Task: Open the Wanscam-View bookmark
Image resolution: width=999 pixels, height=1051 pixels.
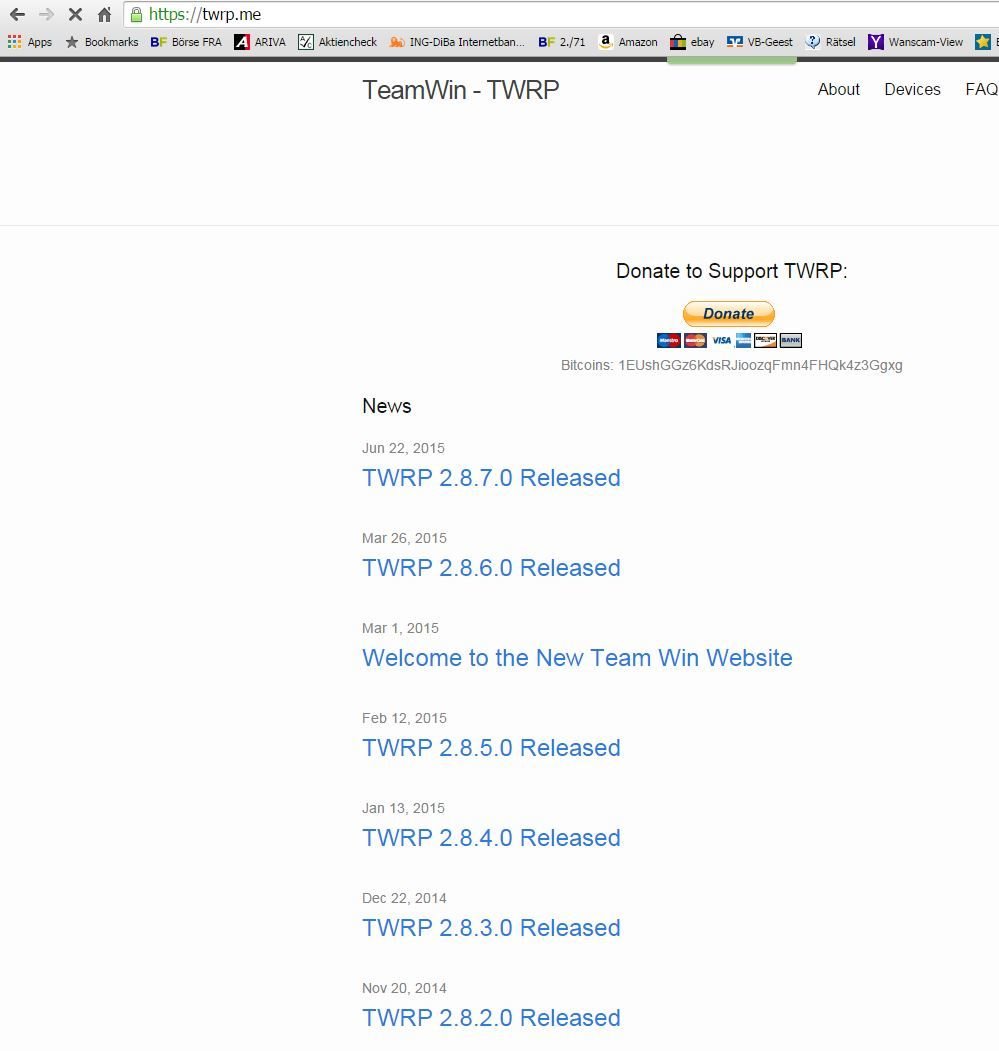Action: pyautogui.click(x=915, y=42)
